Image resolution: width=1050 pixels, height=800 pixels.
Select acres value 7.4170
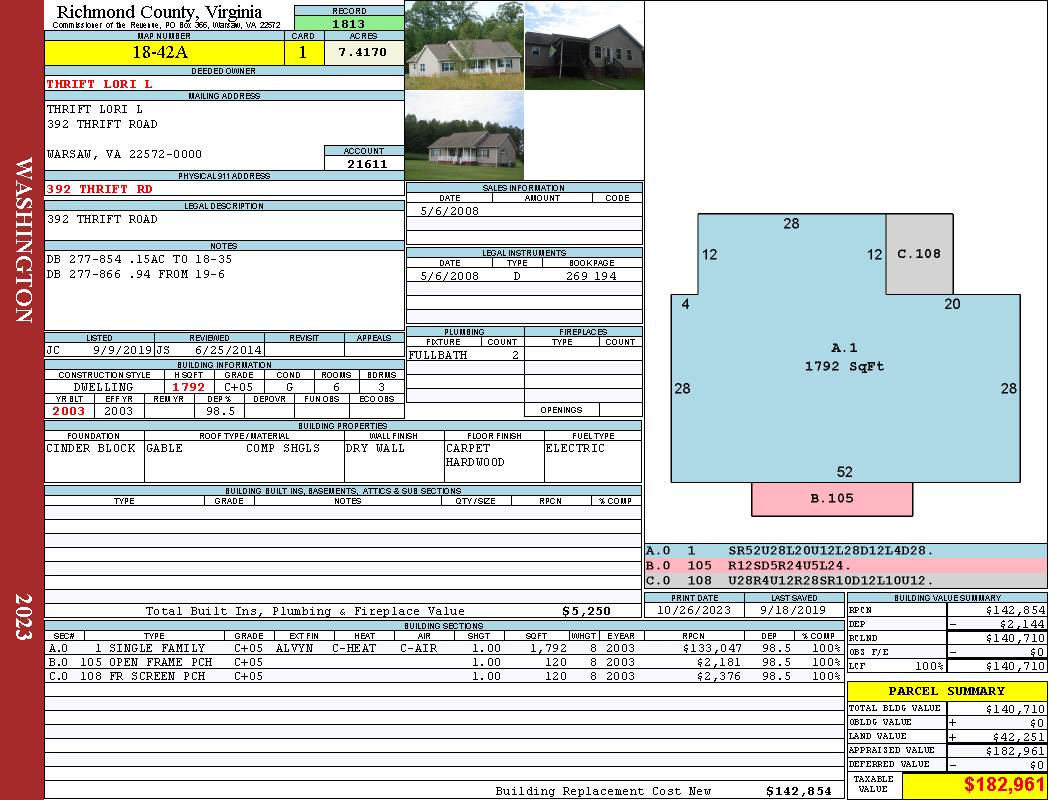click(364, 53)
